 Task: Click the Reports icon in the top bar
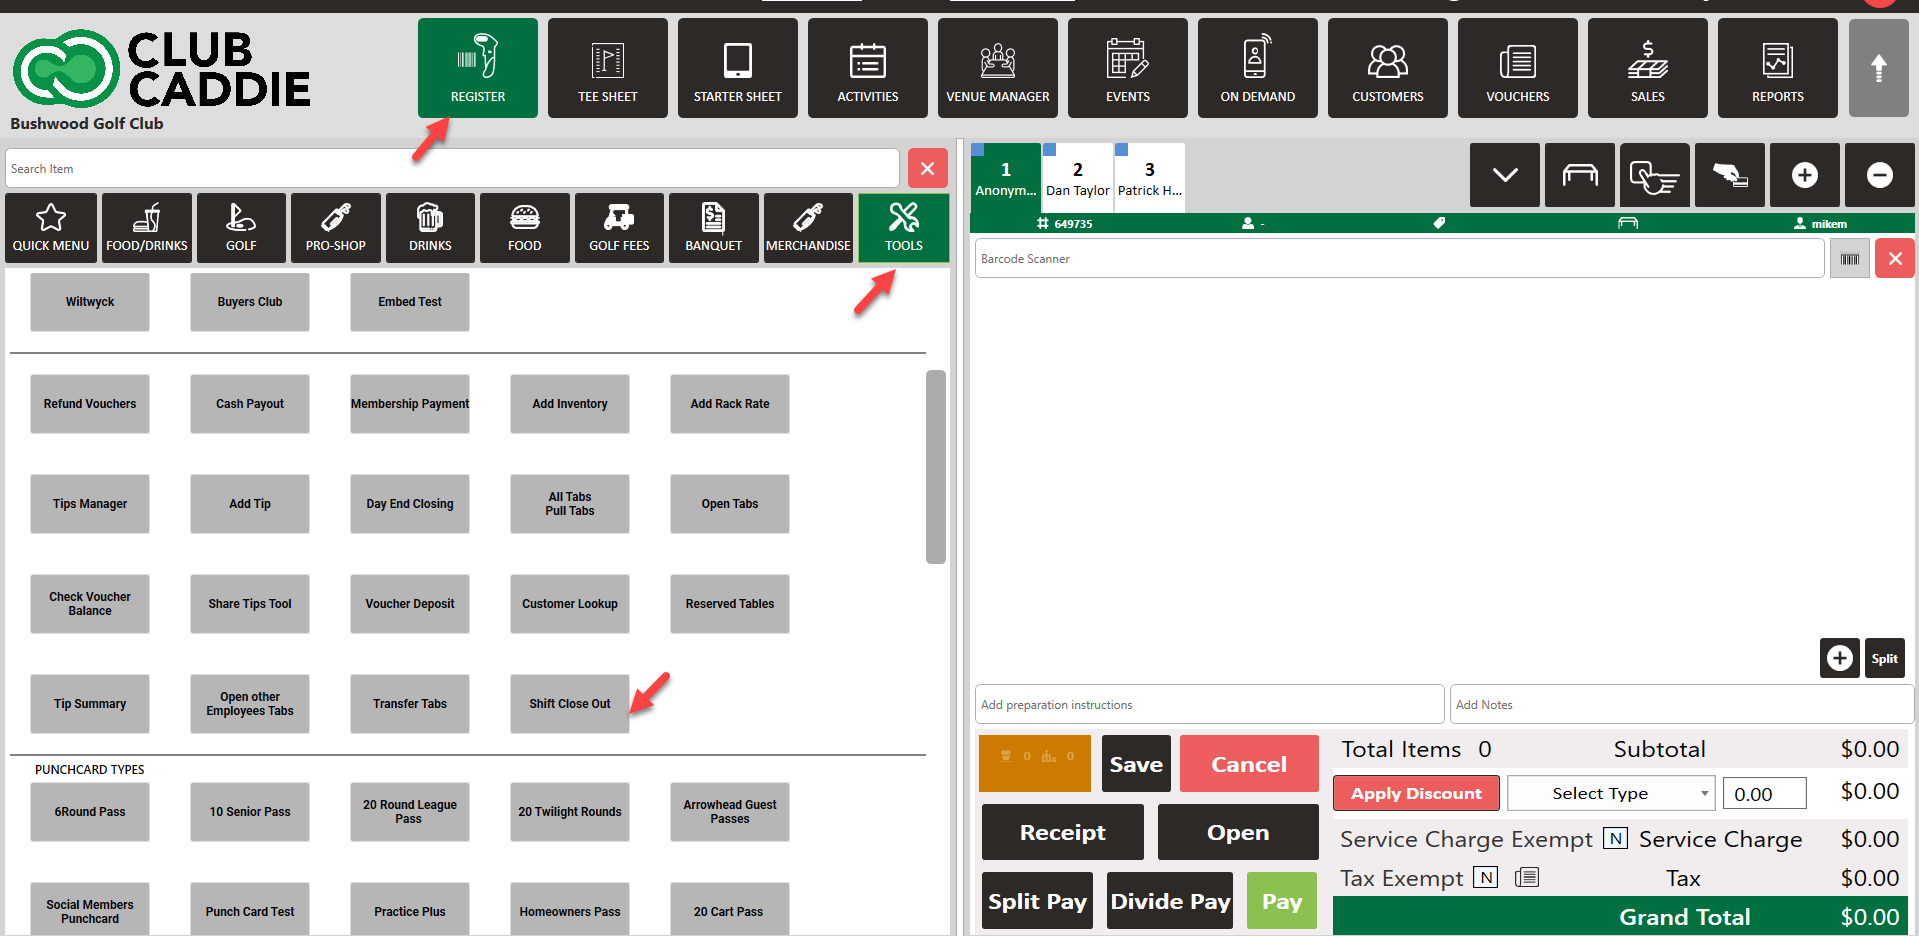point(1777,68)
